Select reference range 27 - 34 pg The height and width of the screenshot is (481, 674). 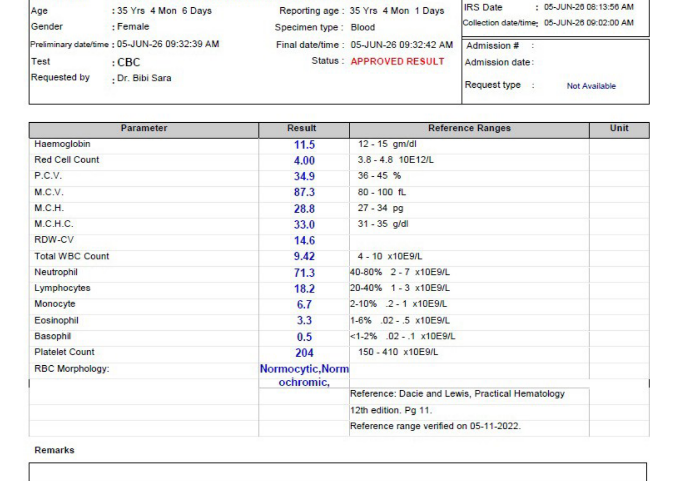pos(380,208)
